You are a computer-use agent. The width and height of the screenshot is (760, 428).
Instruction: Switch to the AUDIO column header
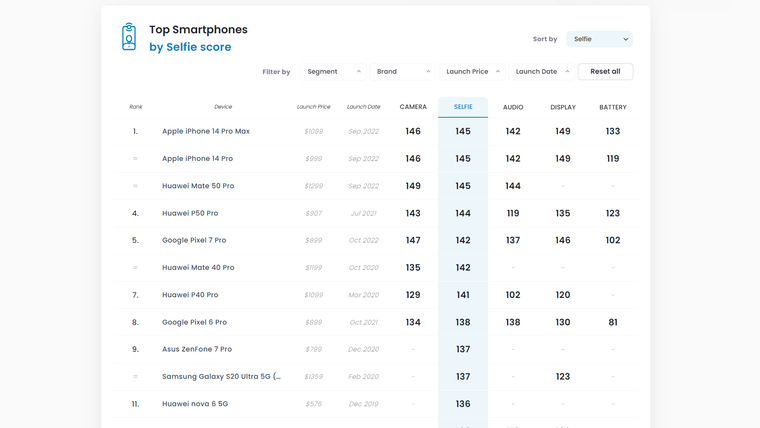pos(513,107)
